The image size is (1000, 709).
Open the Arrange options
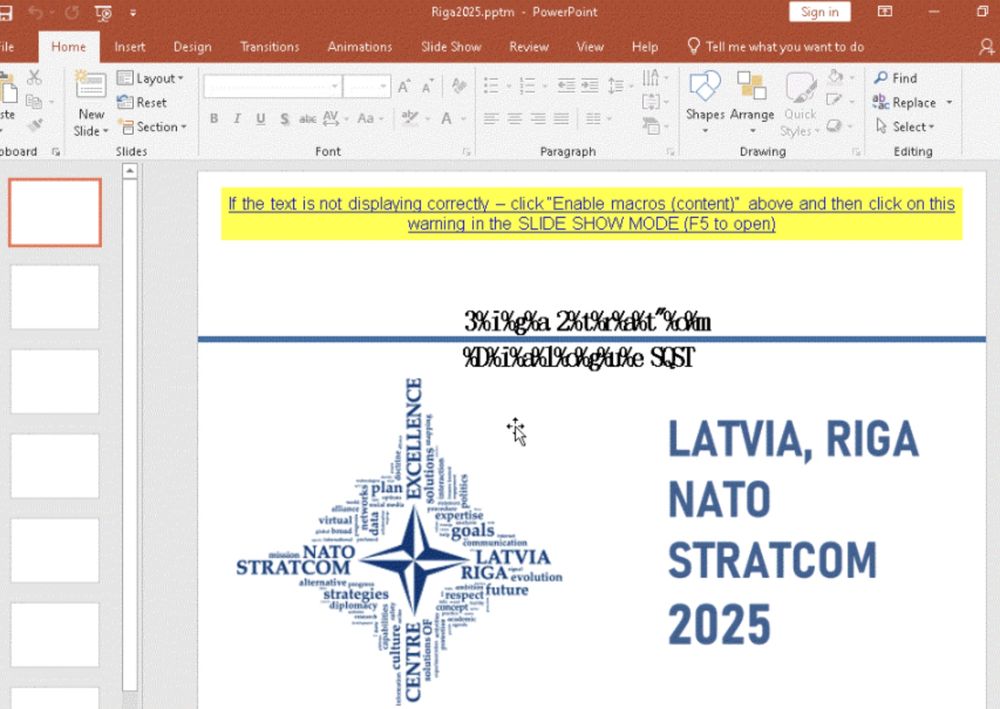click(x=752, y=102)
